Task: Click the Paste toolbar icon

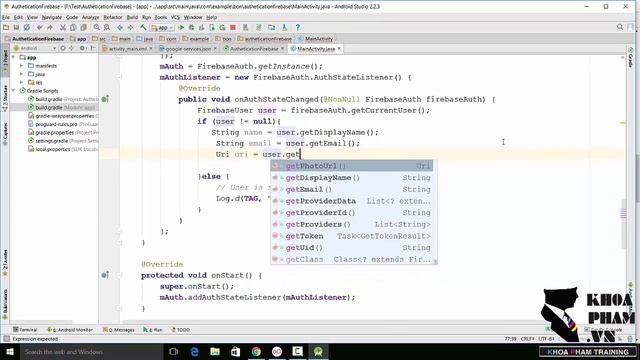Action: tap(83, 27)
